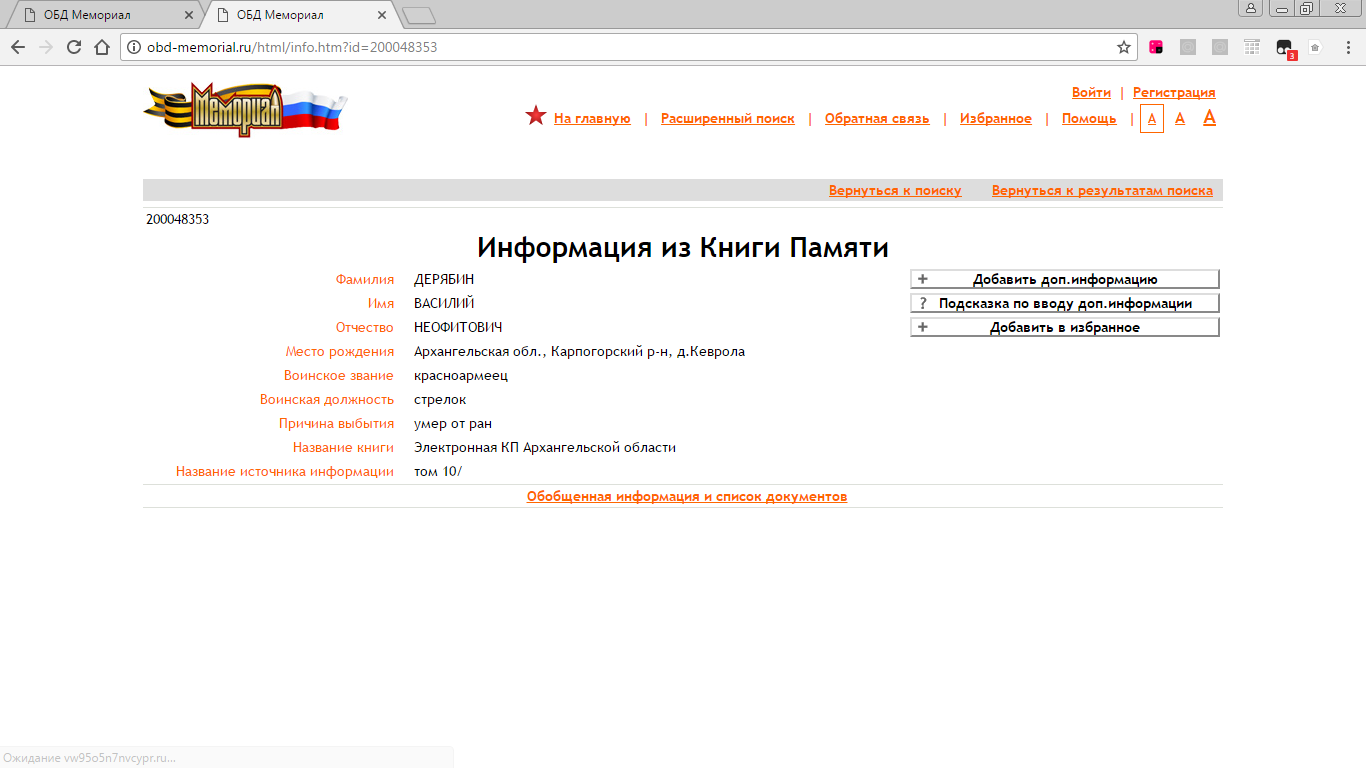Open the Регистрация link
Viewport: 1366px width, 768px height.
click(1174, 92)
